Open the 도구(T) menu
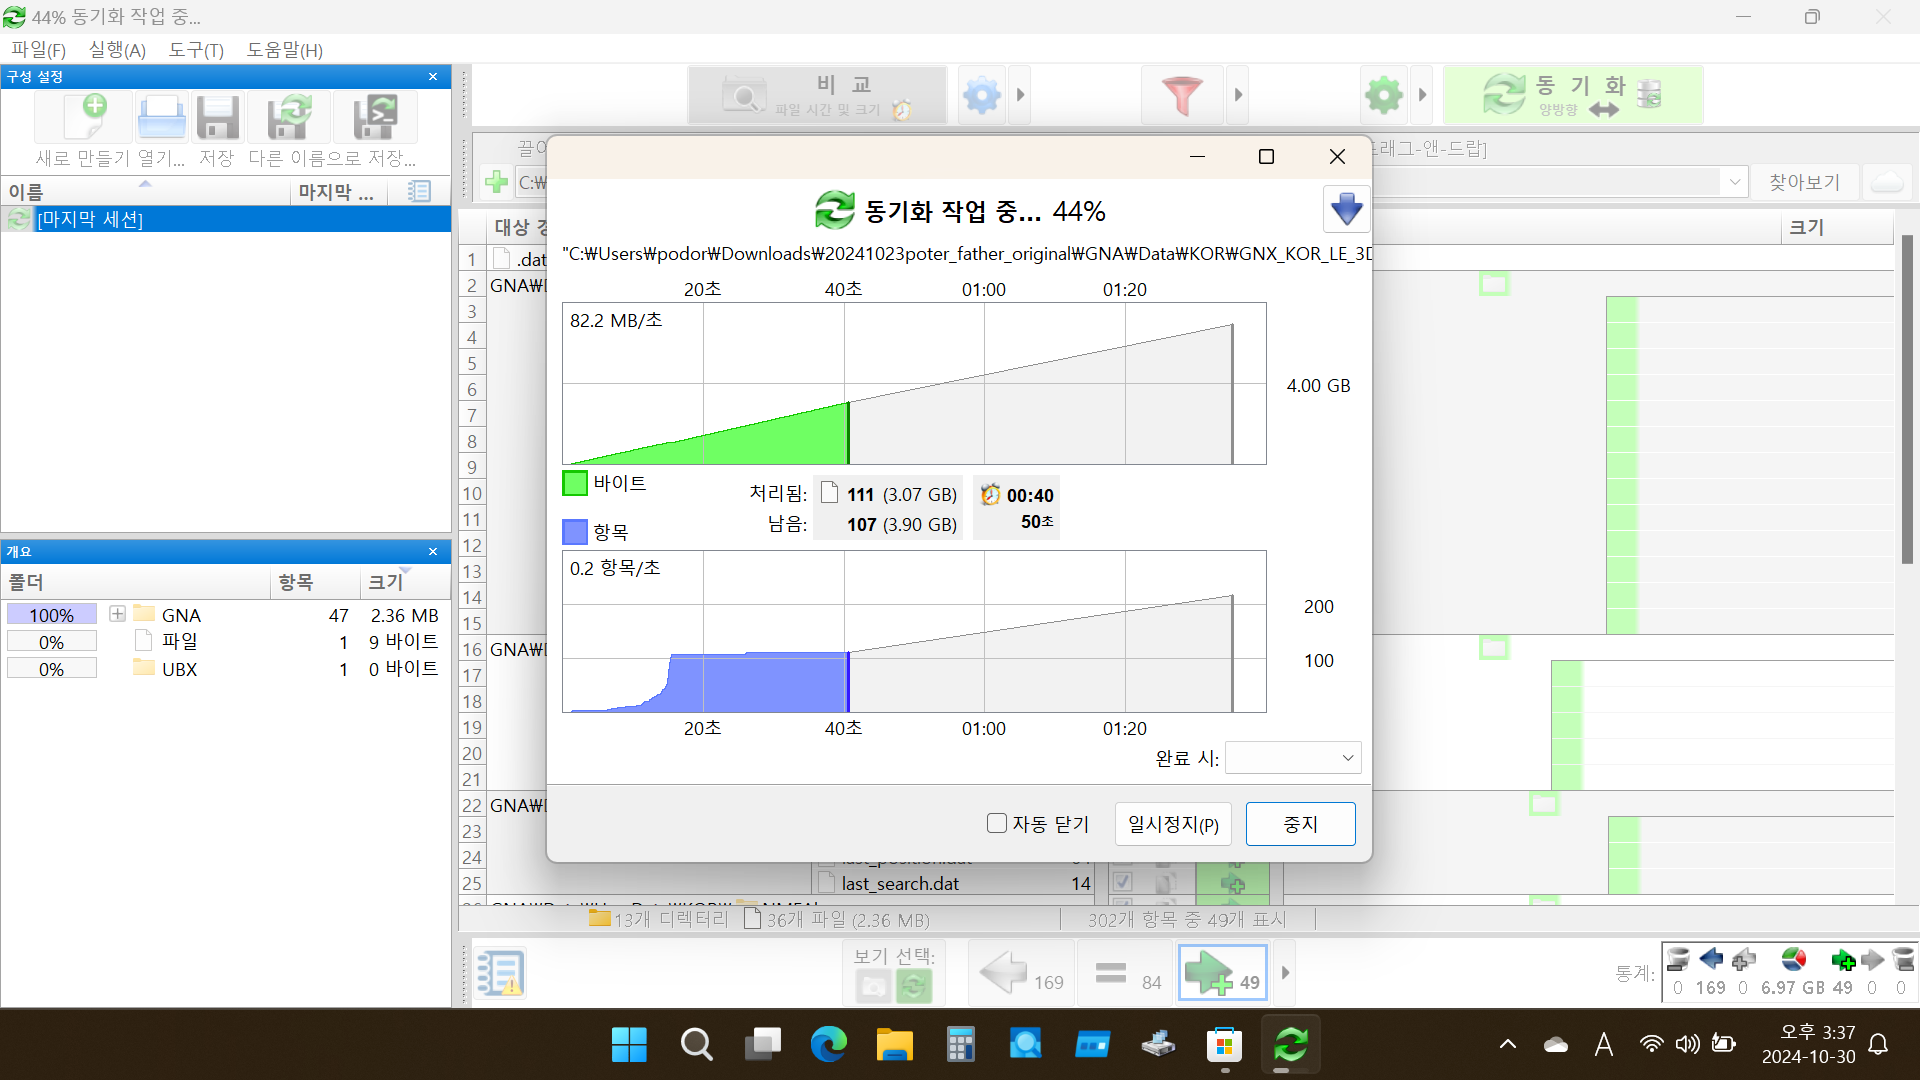 195,50
